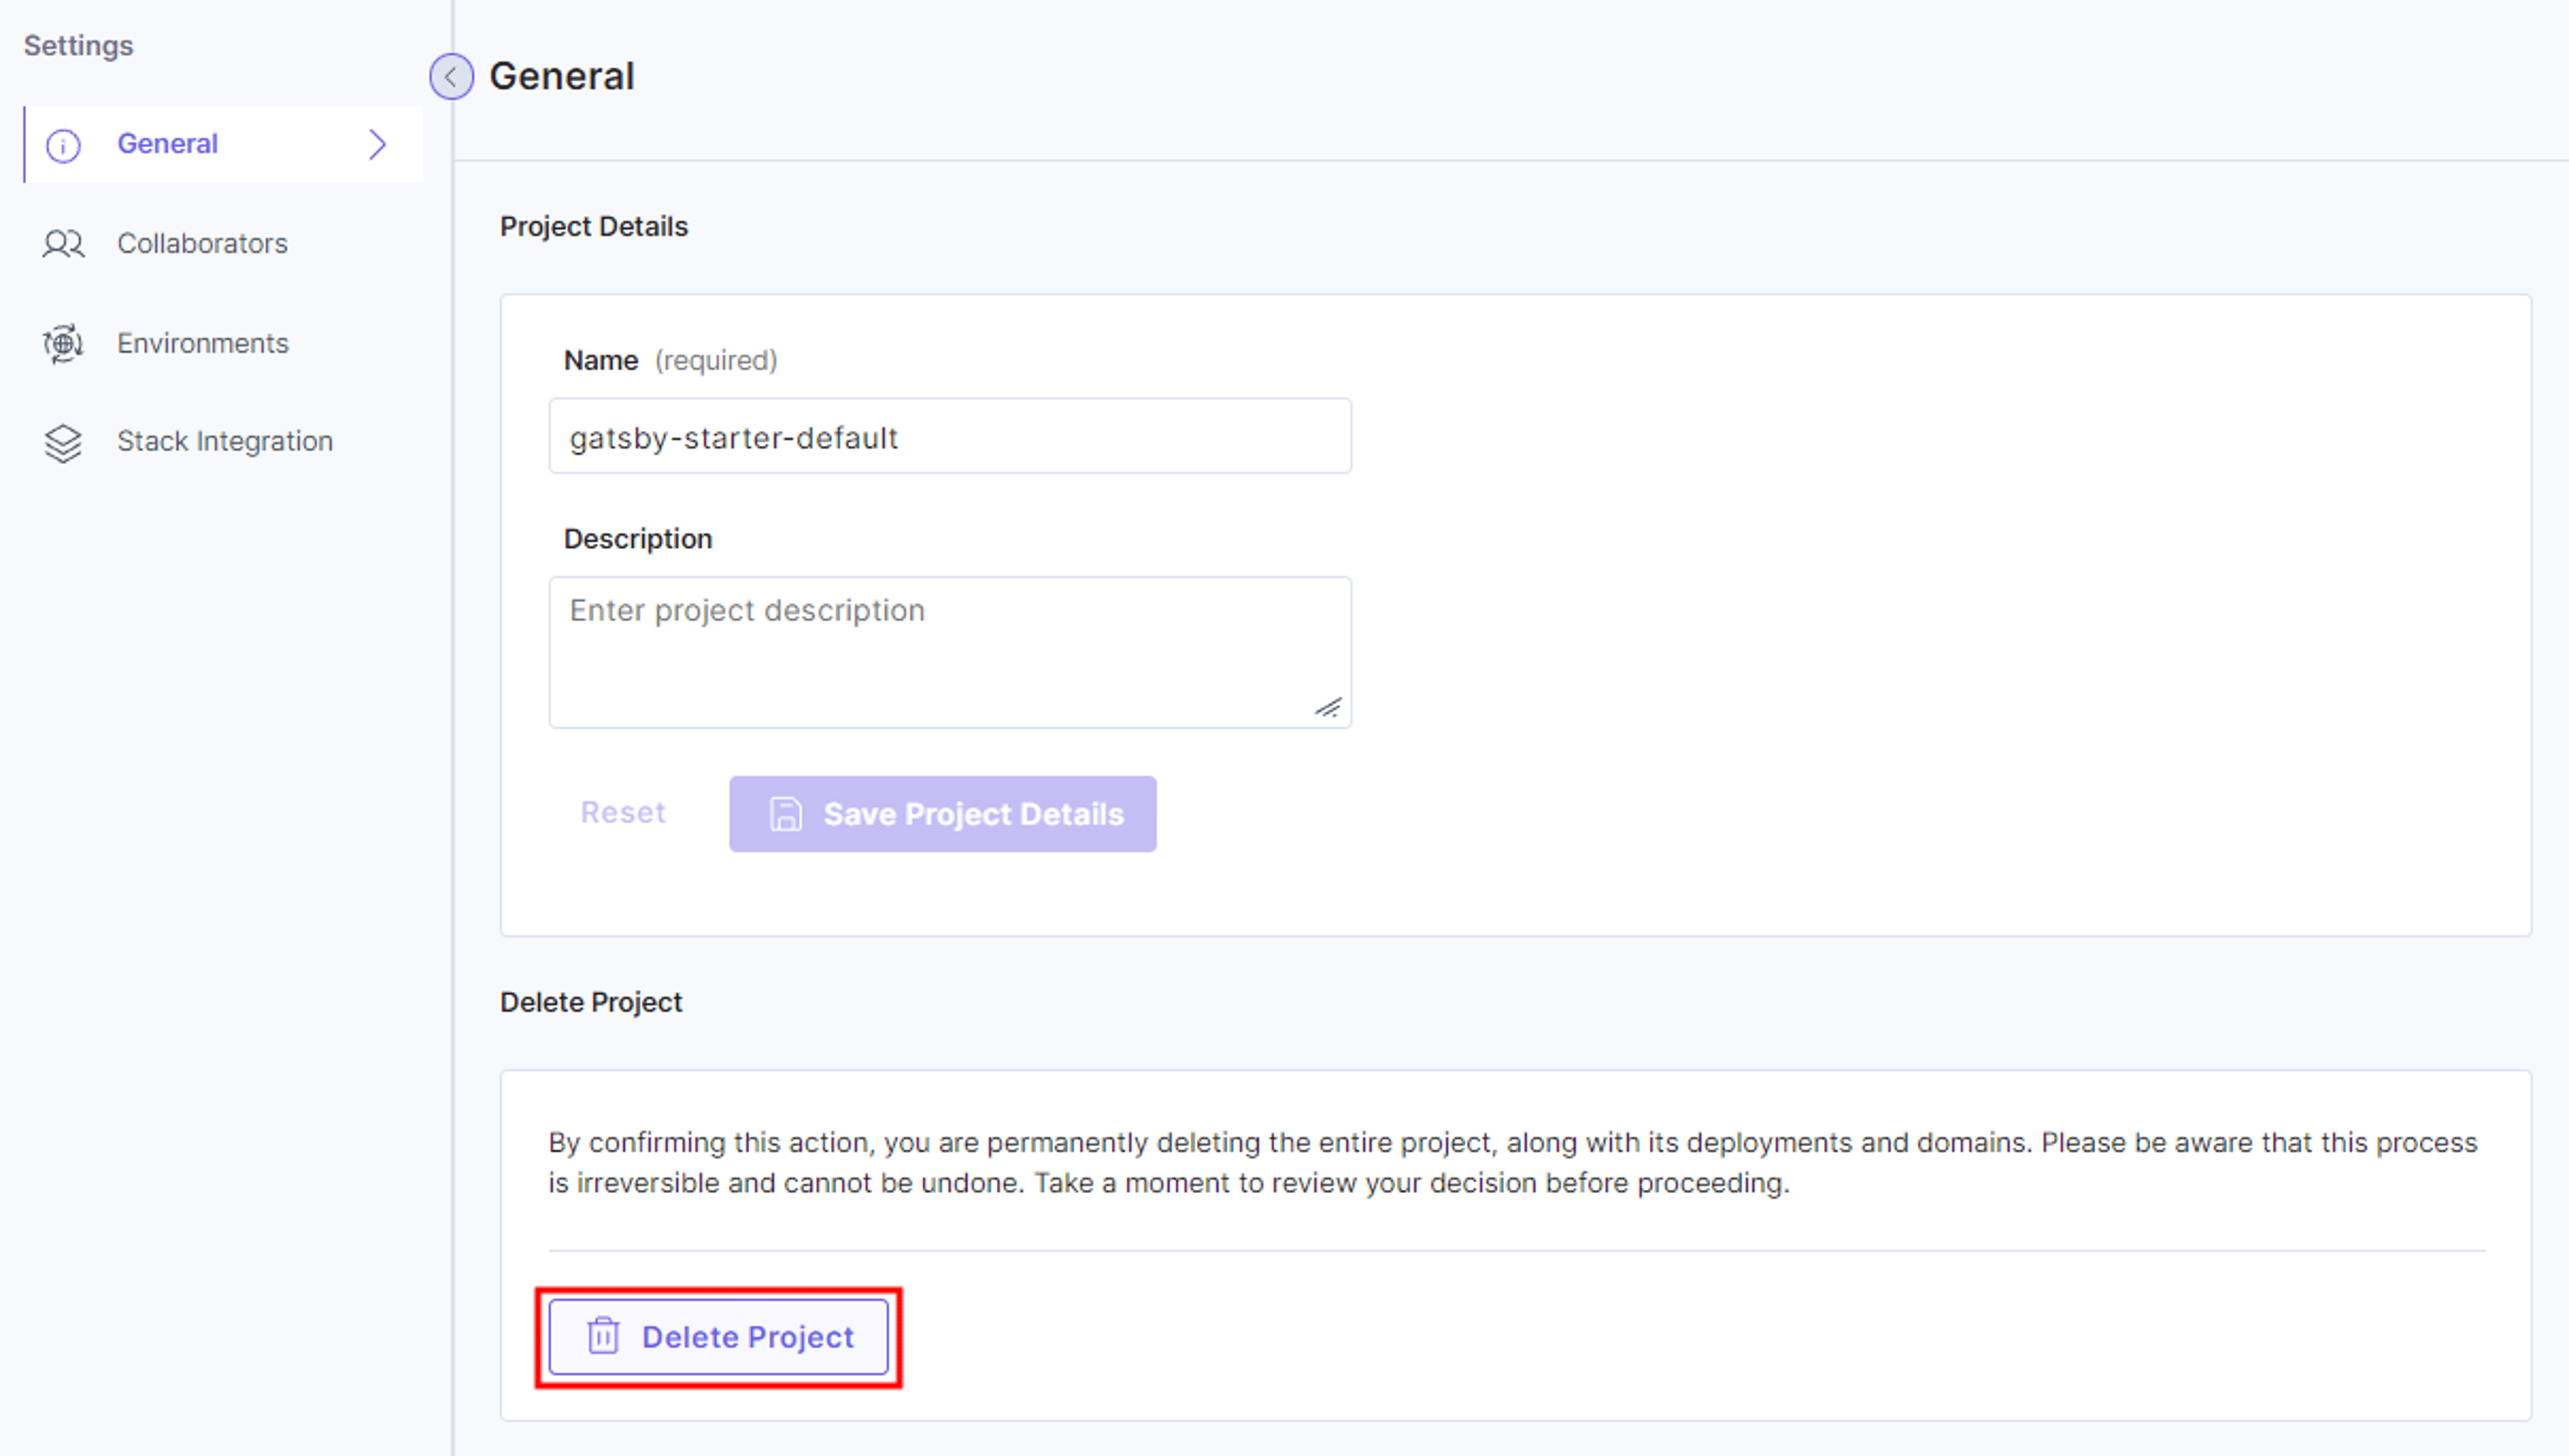Expand General section chevron arrow

point(377,144)
